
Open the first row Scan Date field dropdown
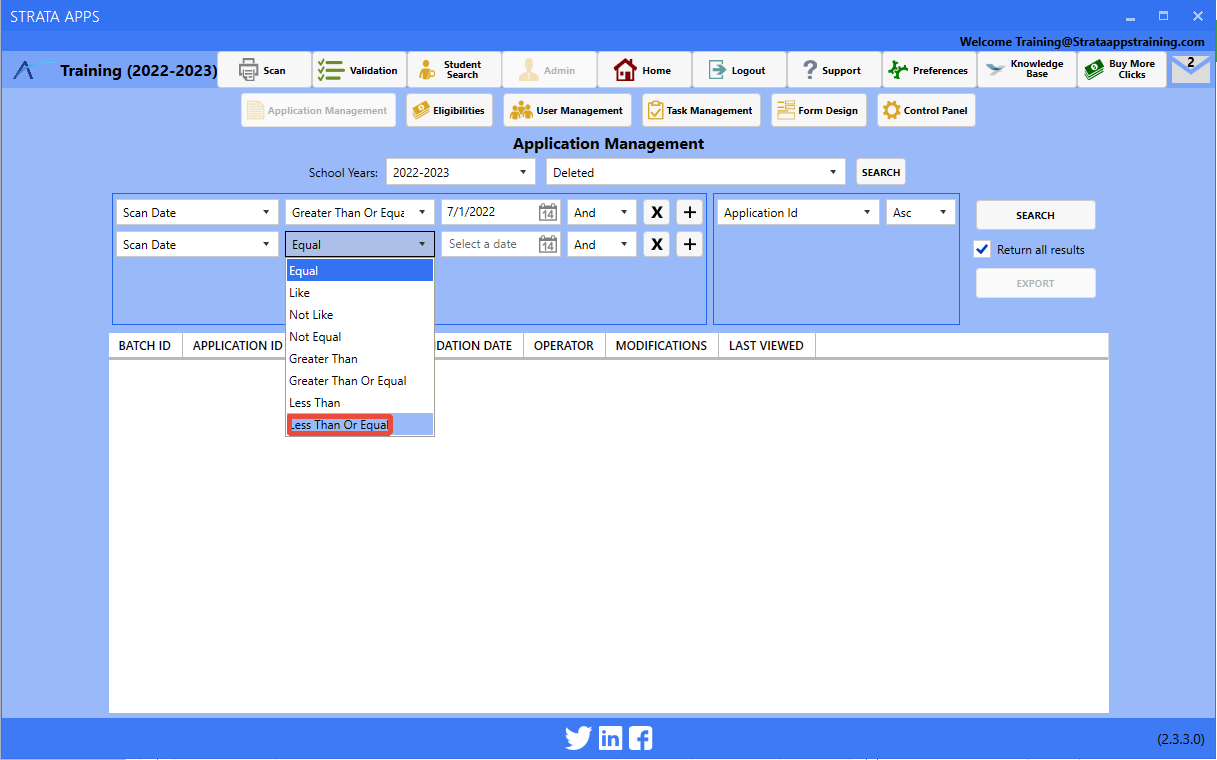[197, 212]
